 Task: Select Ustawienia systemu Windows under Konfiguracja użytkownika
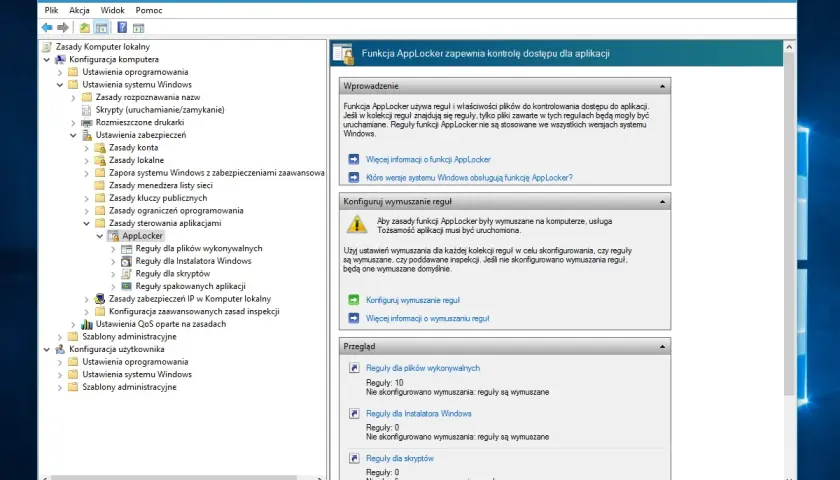tap(137, 374)
